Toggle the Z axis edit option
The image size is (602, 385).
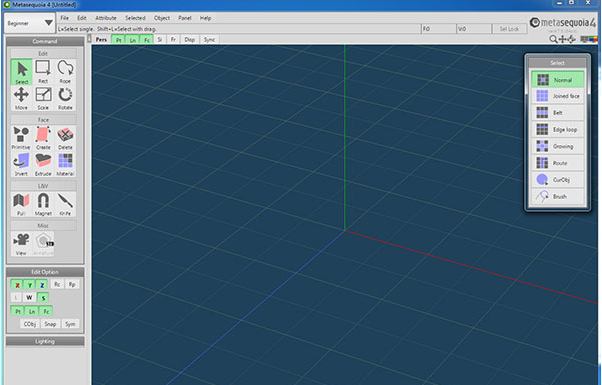coord(42,285)
